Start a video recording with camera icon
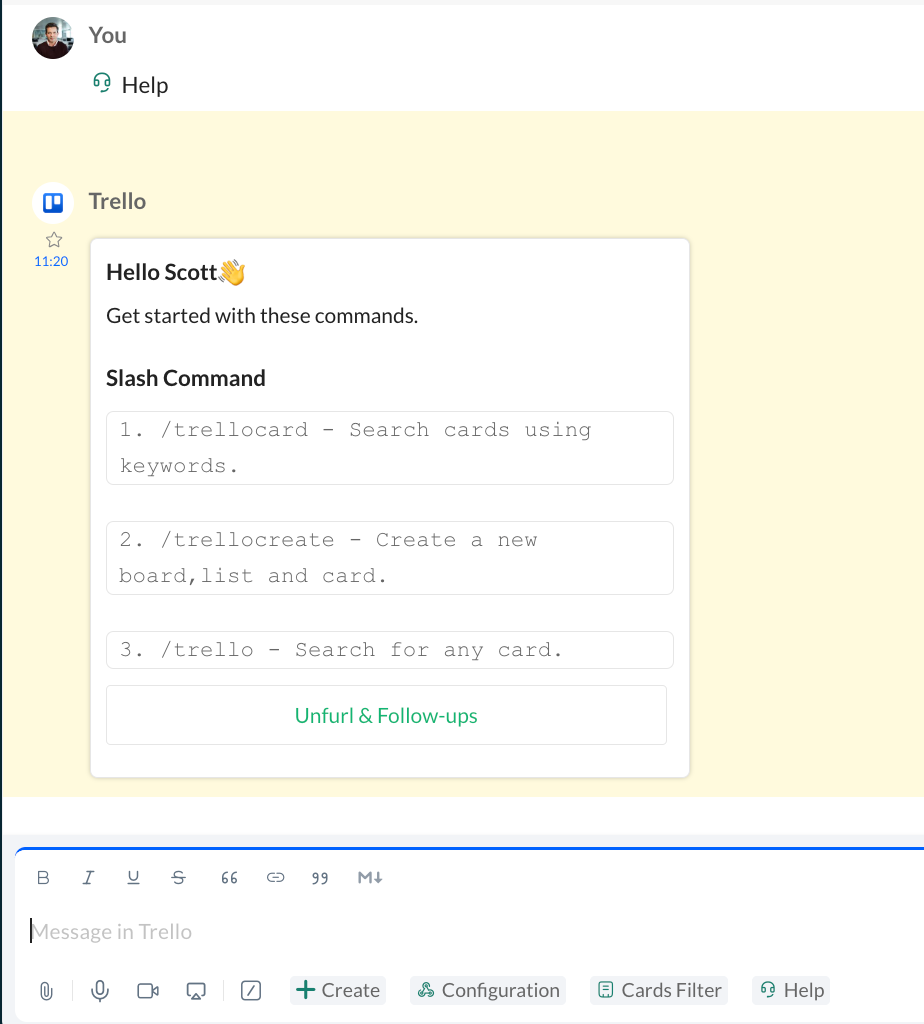 [148, 991]
